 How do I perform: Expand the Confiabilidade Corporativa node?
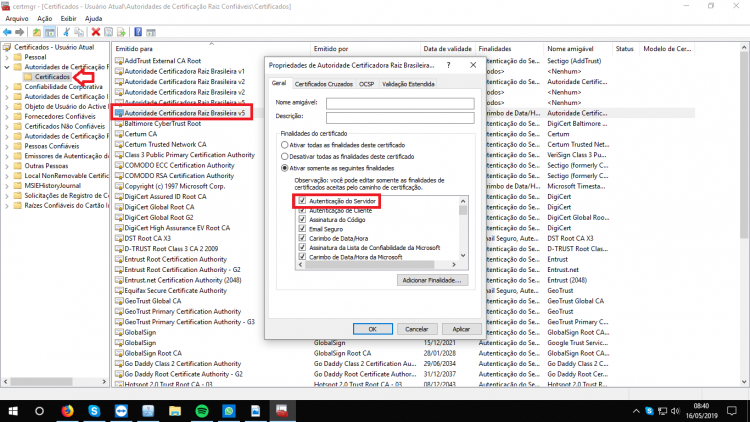point(7,87)
